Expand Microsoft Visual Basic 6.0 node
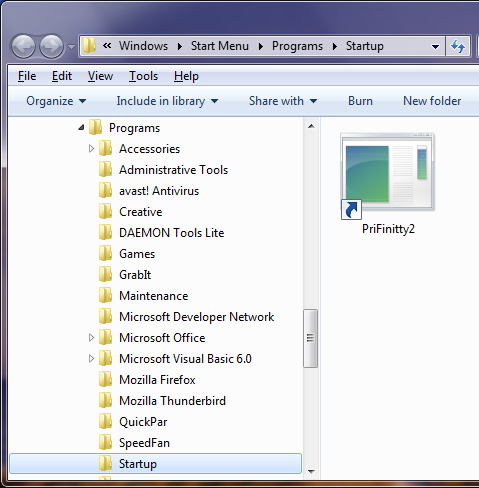Viewport: 479px width, 488px height. tap(91, 359)
